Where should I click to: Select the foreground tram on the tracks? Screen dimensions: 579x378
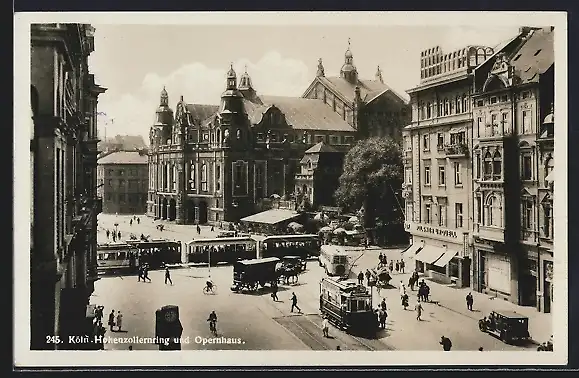pos(346,305)
